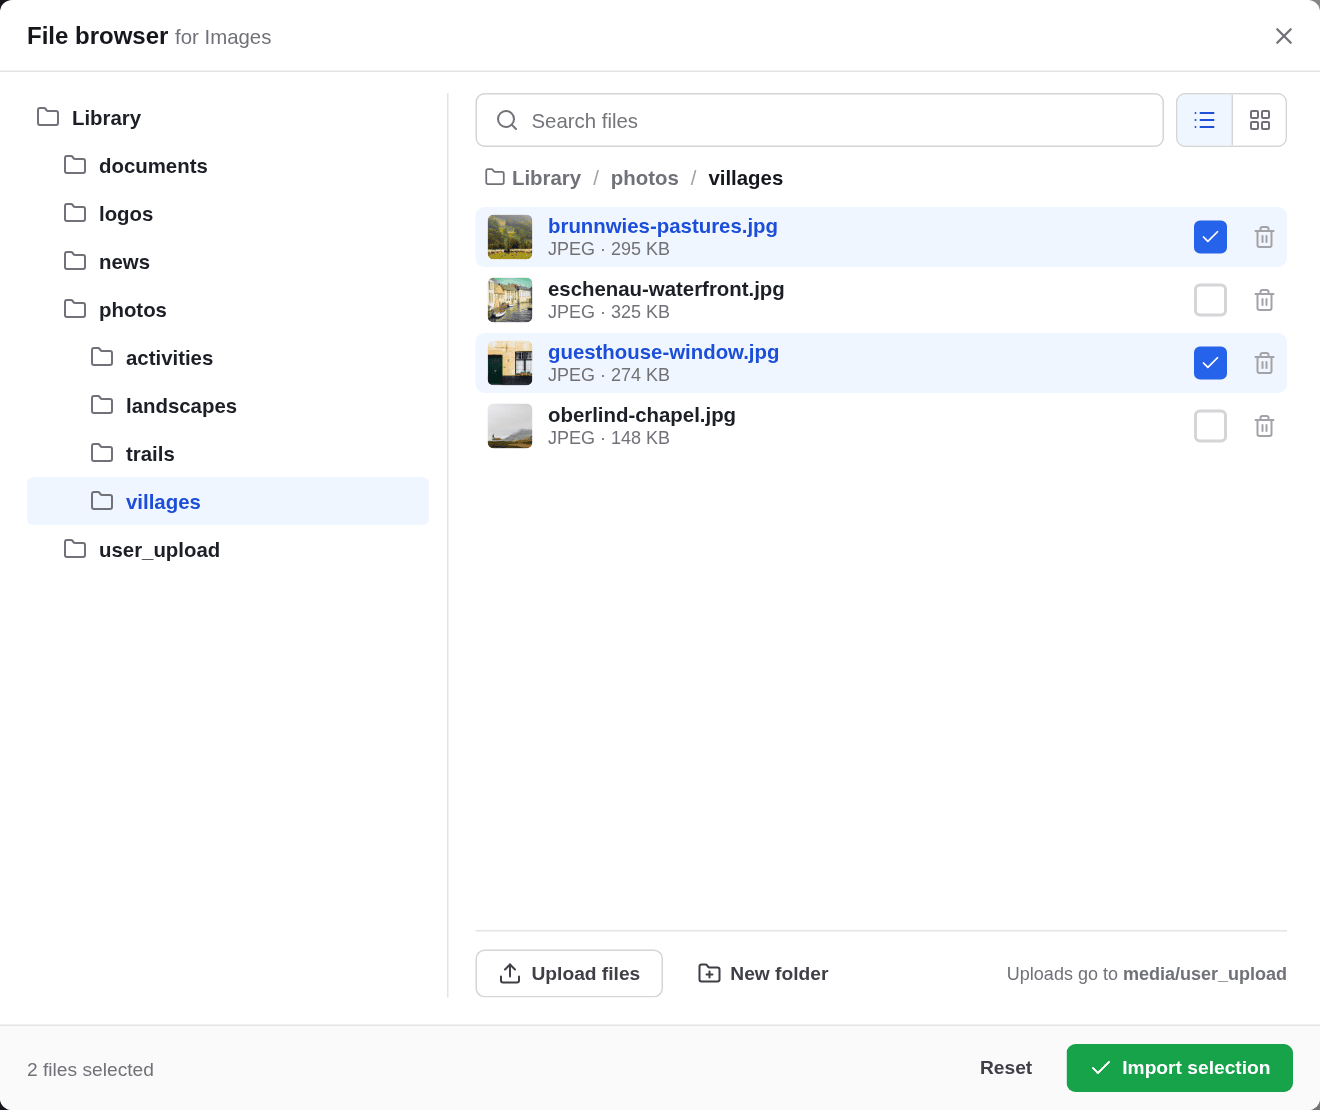Remove guesthouse-window.jpg using trash icon
The image size is (1320, 1110).
coord(1264,363)
